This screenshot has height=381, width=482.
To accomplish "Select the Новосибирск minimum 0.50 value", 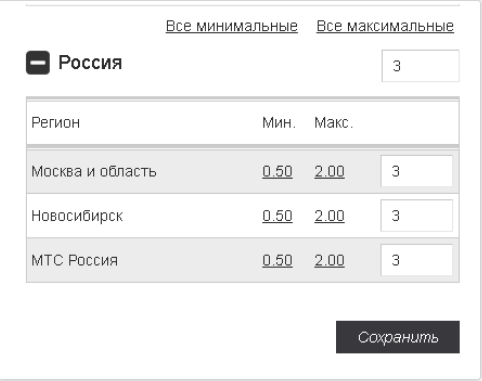I will coord(277,216).
